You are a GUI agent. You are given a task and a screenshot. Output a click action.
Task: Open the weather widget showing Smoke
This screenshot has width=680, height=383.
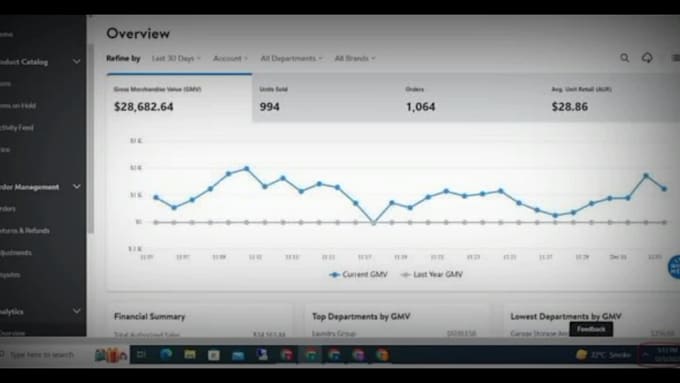coord(603,355)
